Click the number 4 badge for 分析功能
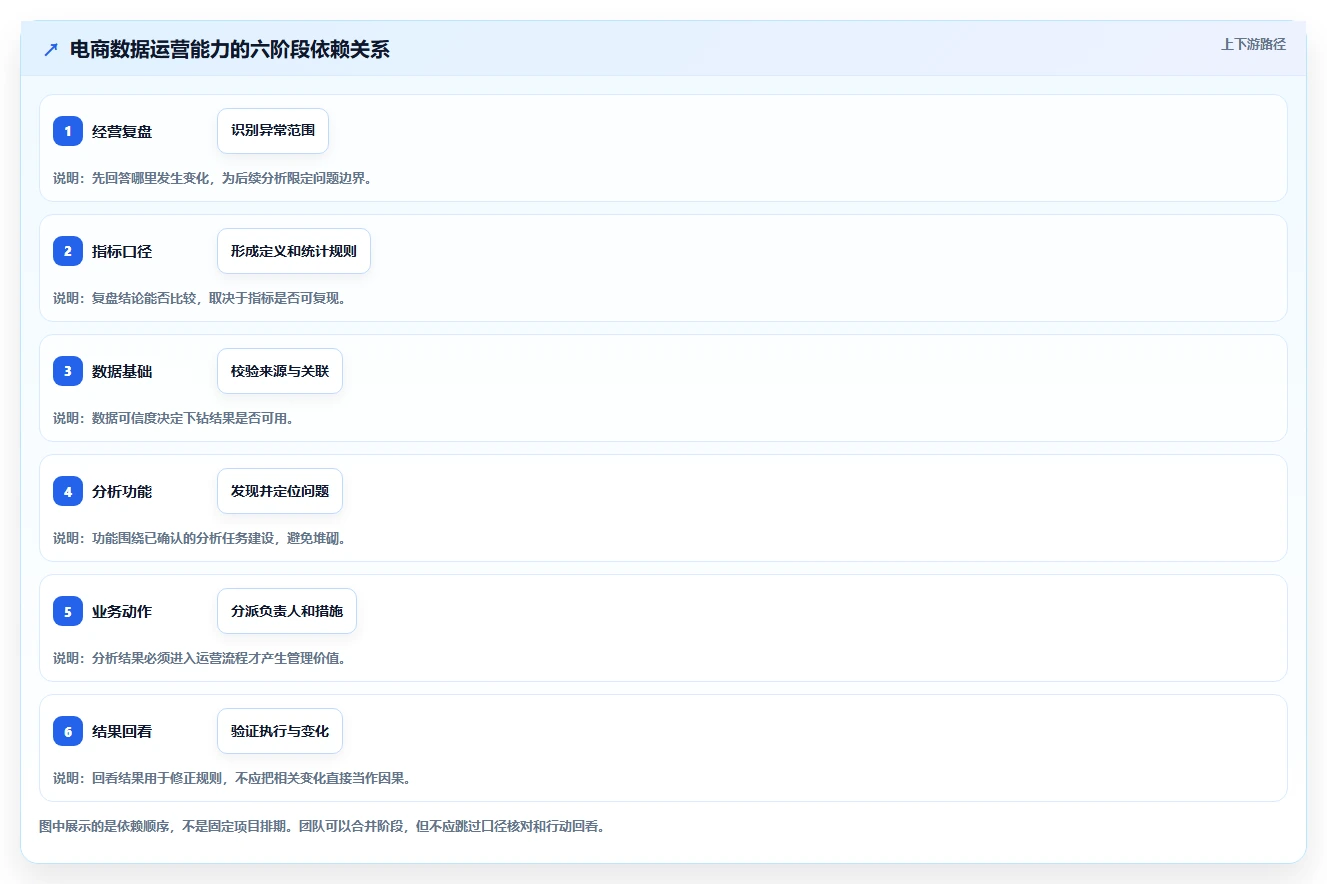The image size is (1327, 884). (x=68, y=491)
